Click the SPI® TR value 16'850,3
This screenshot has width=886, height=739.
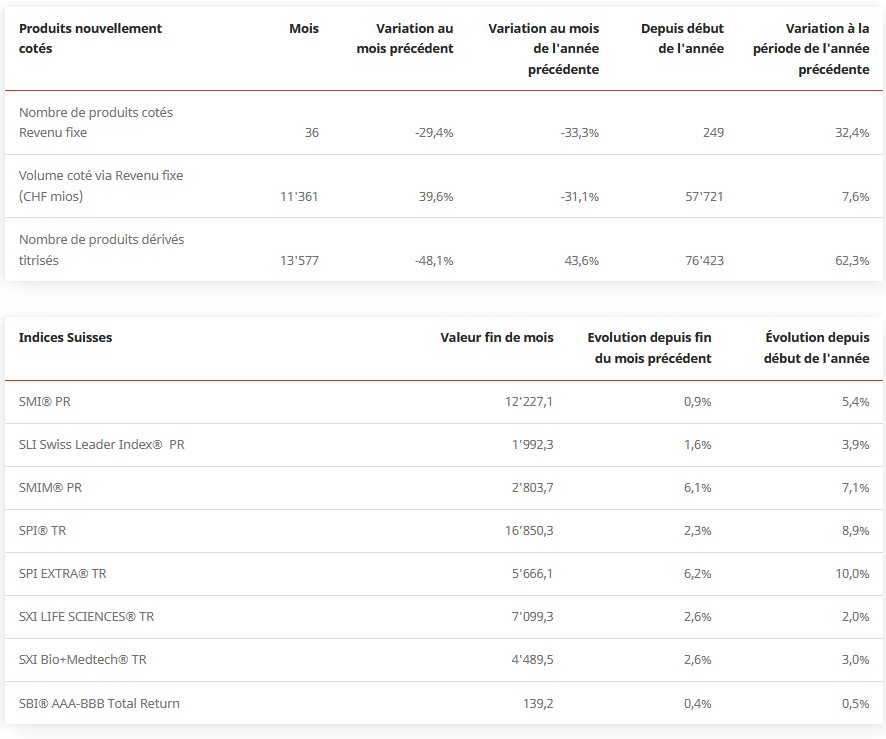click(529, 531)
